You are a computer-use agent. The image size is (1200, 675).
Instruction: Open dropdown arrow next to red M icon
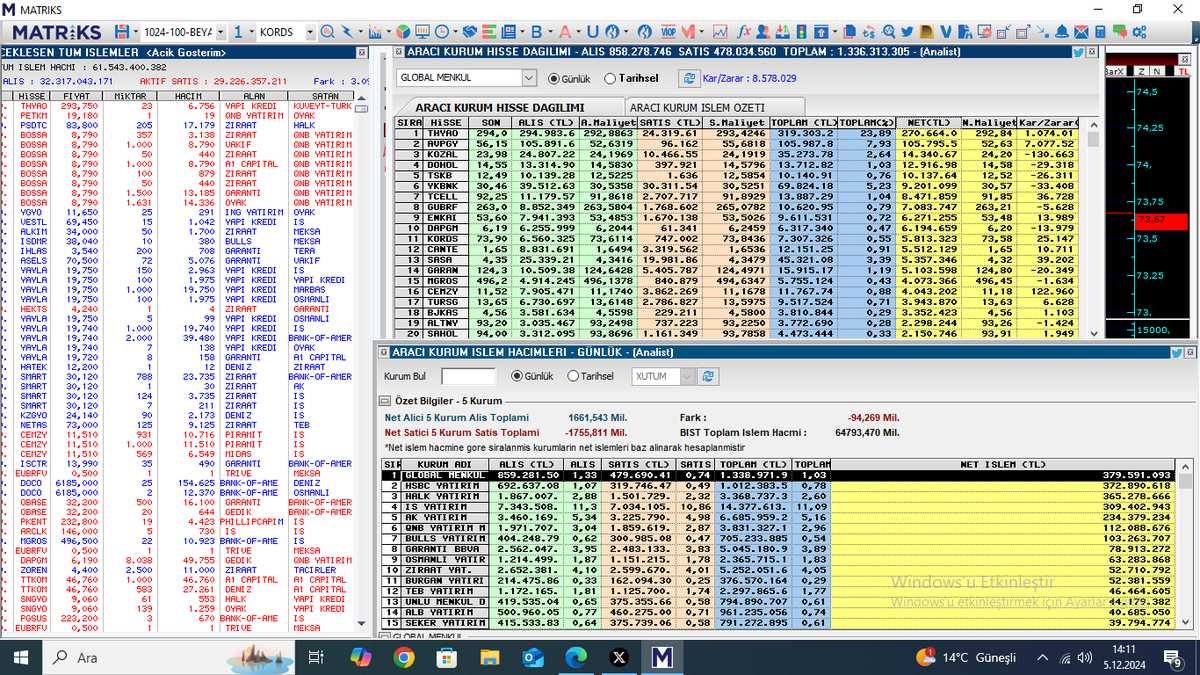pyautogui.click(x=701, y=32)
